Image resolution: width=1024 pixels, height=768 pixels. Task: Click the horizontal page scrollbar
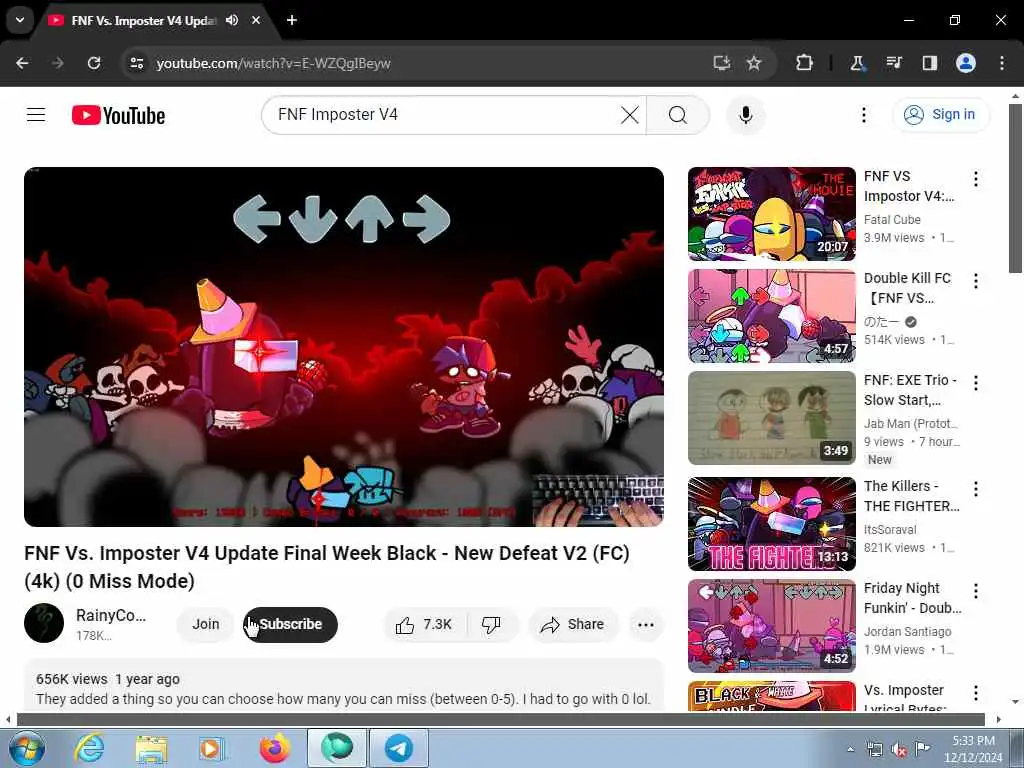[501, 720]
